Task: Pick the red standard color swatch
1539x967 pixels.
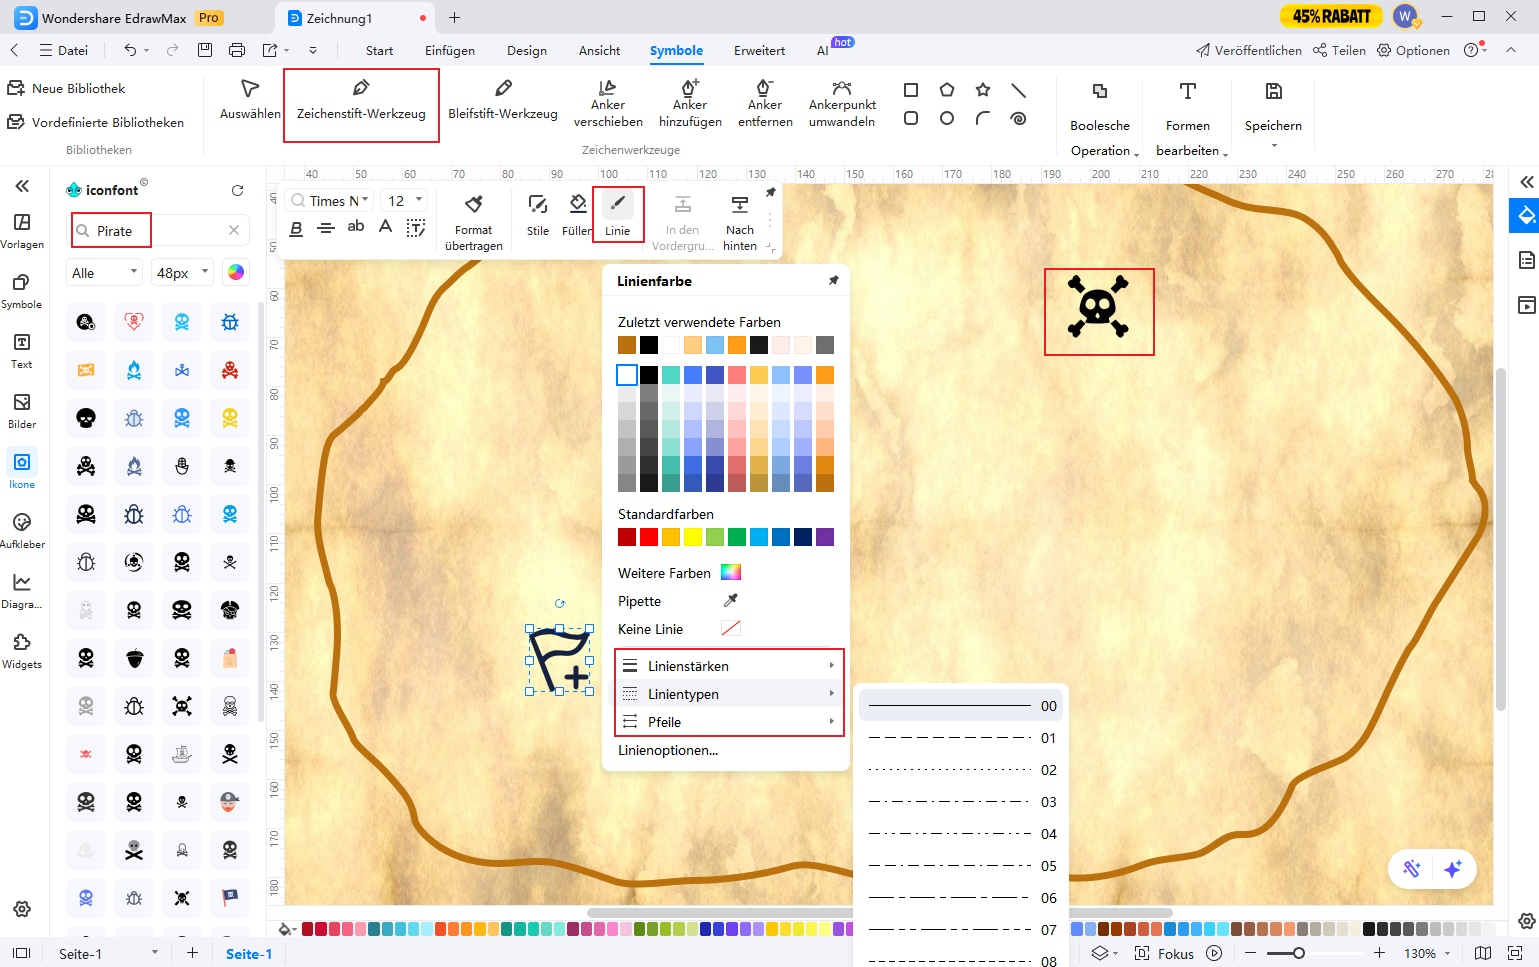Action: point(649,537)
